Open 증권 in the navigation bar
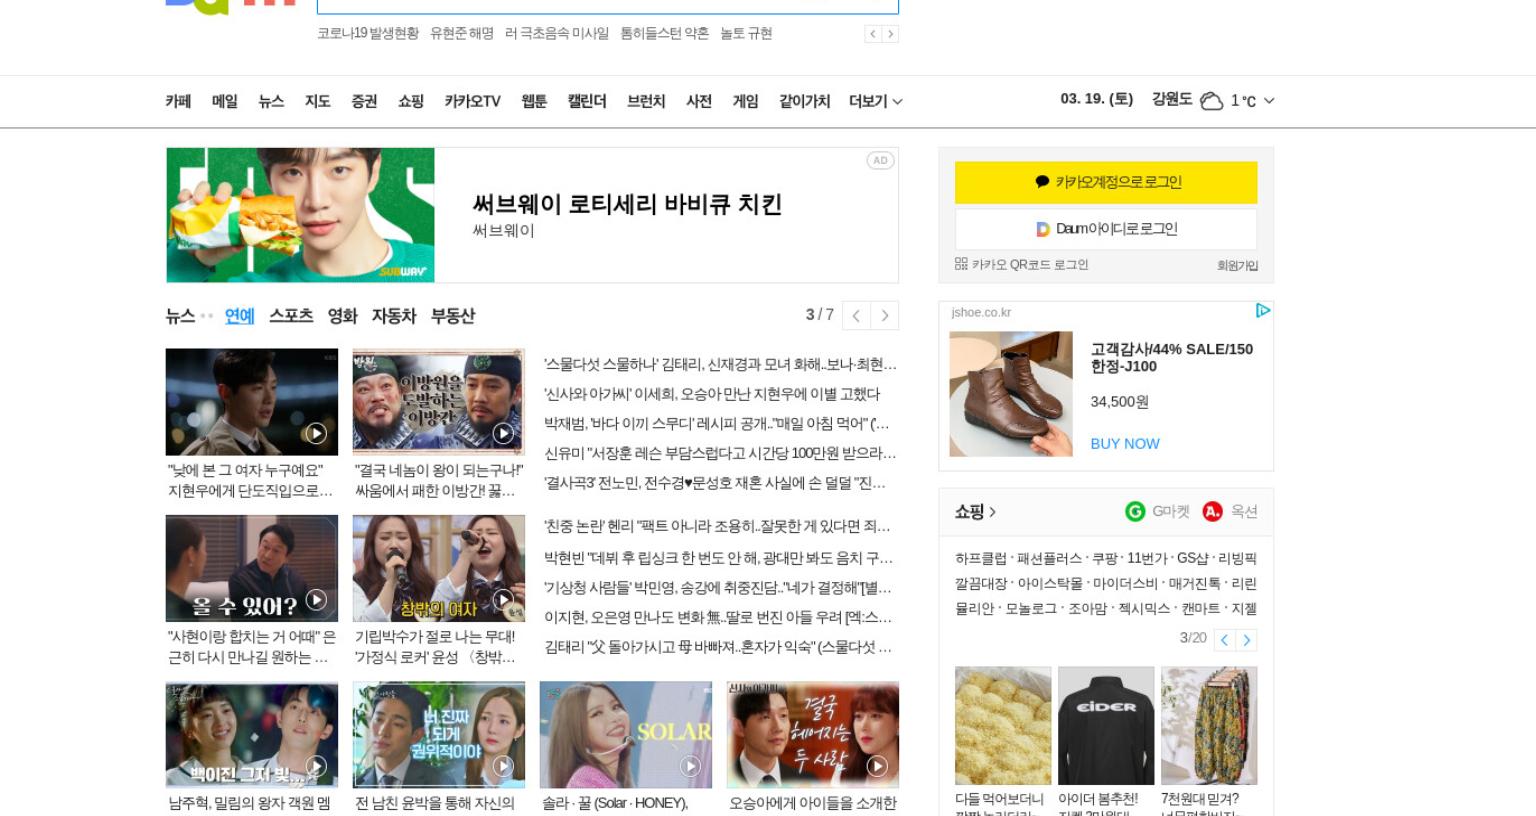1536x816 pixels. click(364, 101)
